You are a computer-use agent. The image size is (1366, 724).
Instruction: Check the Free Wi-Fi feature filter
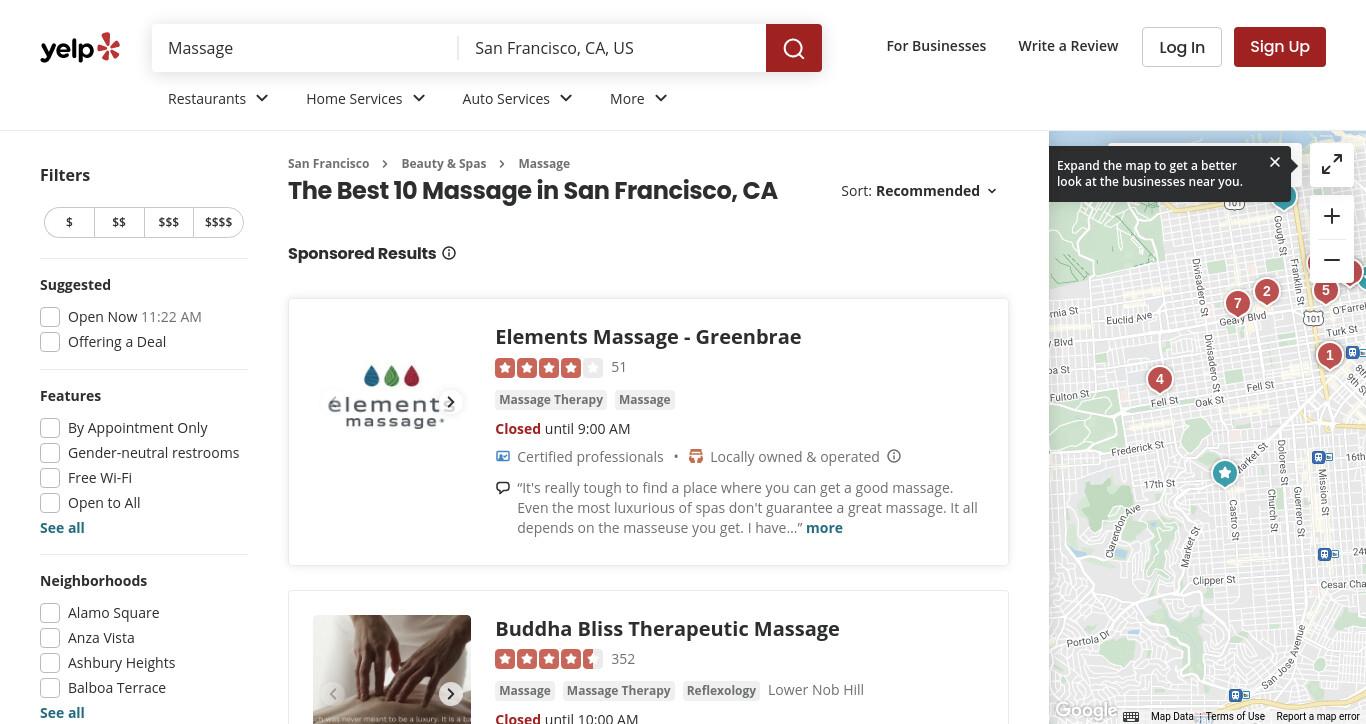click(x=50, y=478)
